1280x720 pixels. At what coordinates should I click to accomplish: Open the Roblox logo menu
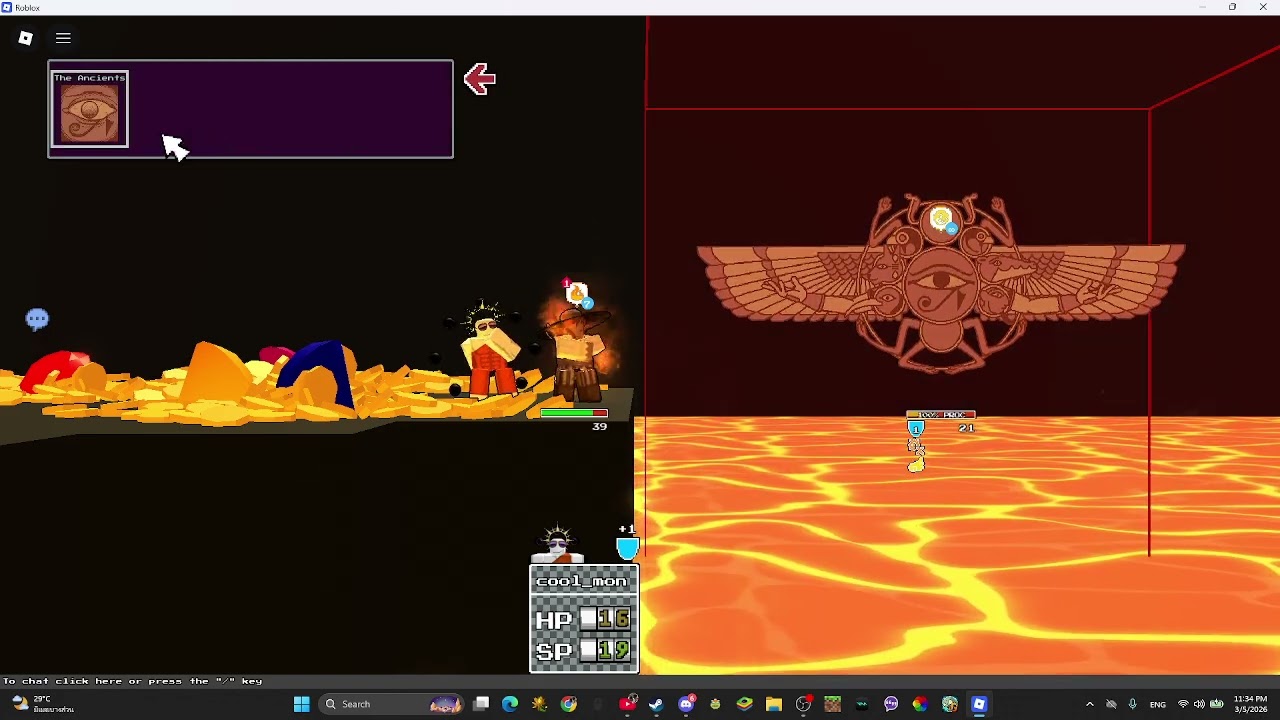tap(25, 38)
